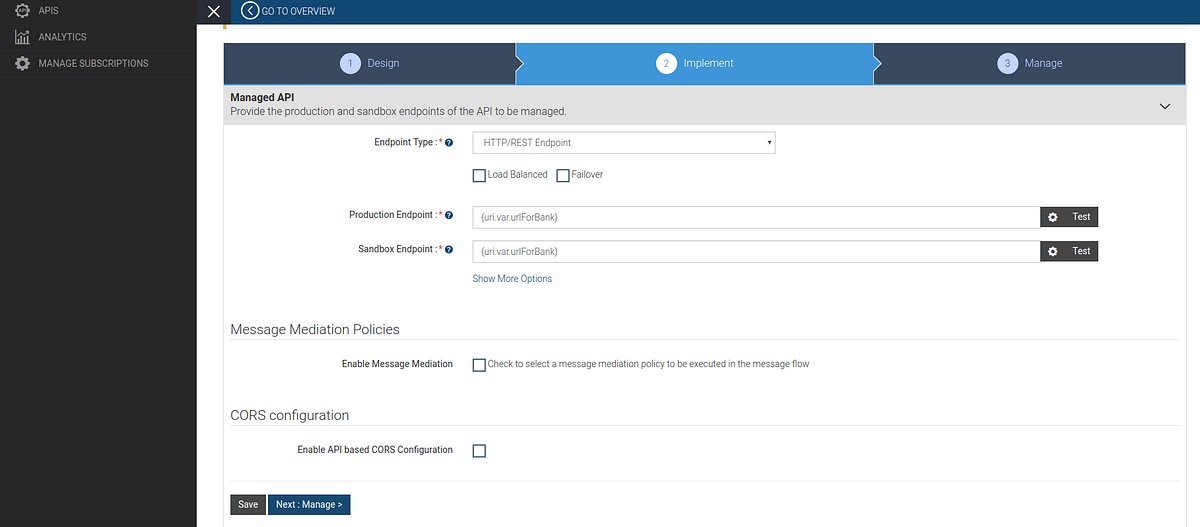The width and height of the screenshot is (1200, 527).
Task: Click the Manage Subscriptions gear icon
Action: point(22,63)
